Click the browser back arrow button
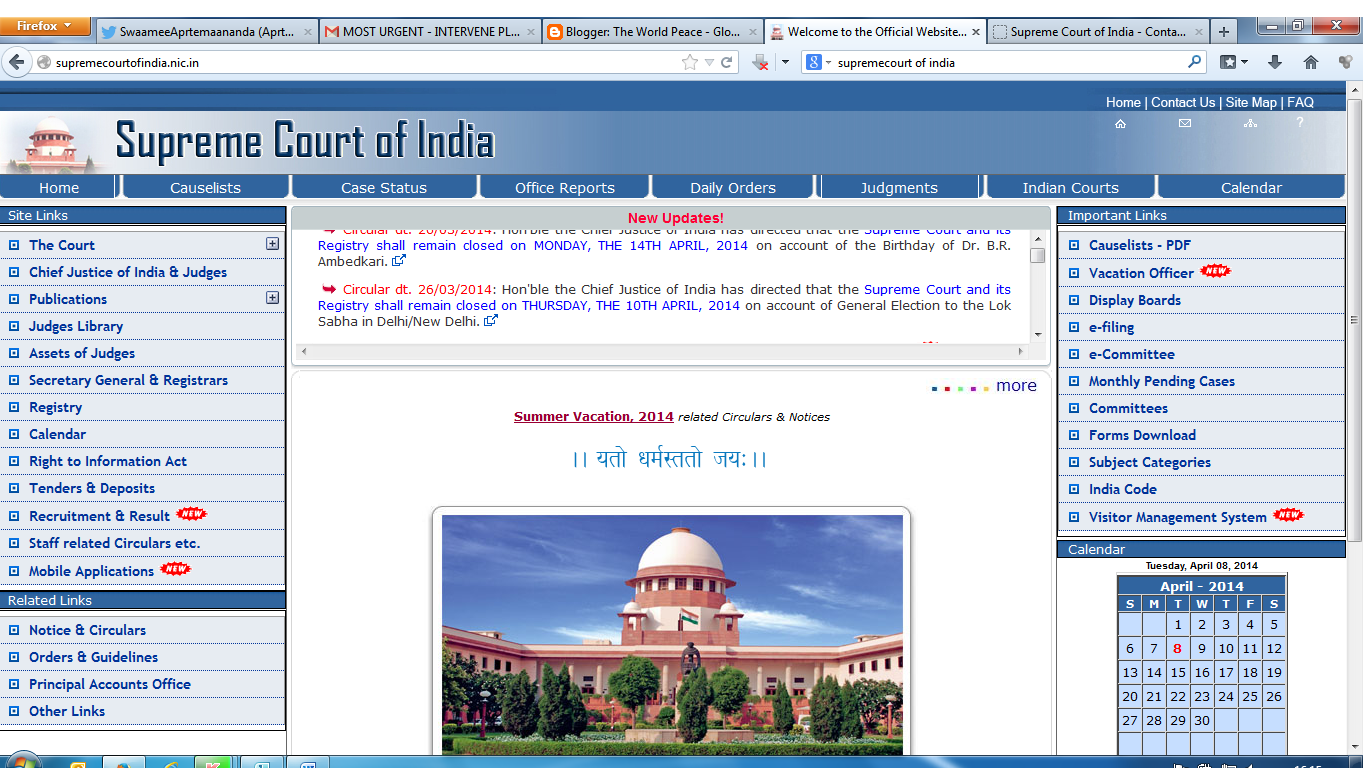 (16, 62)
